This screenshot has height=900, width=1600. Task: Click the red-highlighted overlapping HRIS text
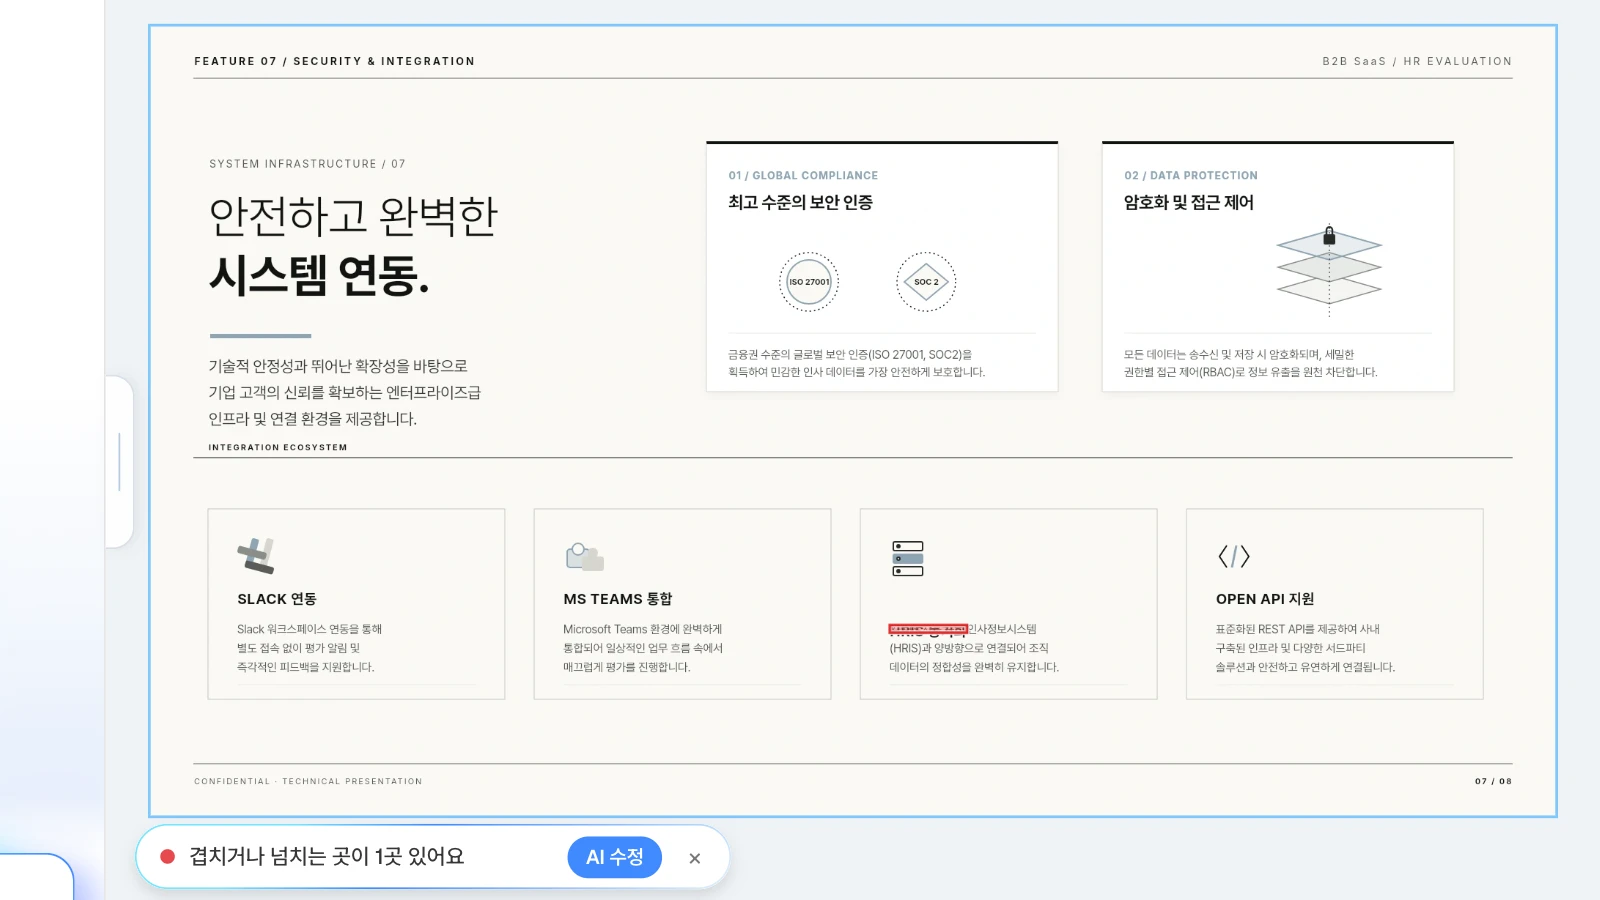928,629
